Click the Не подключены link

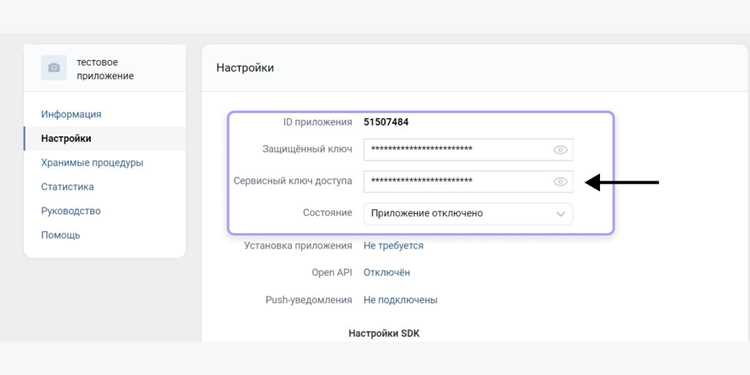[400, 300]
